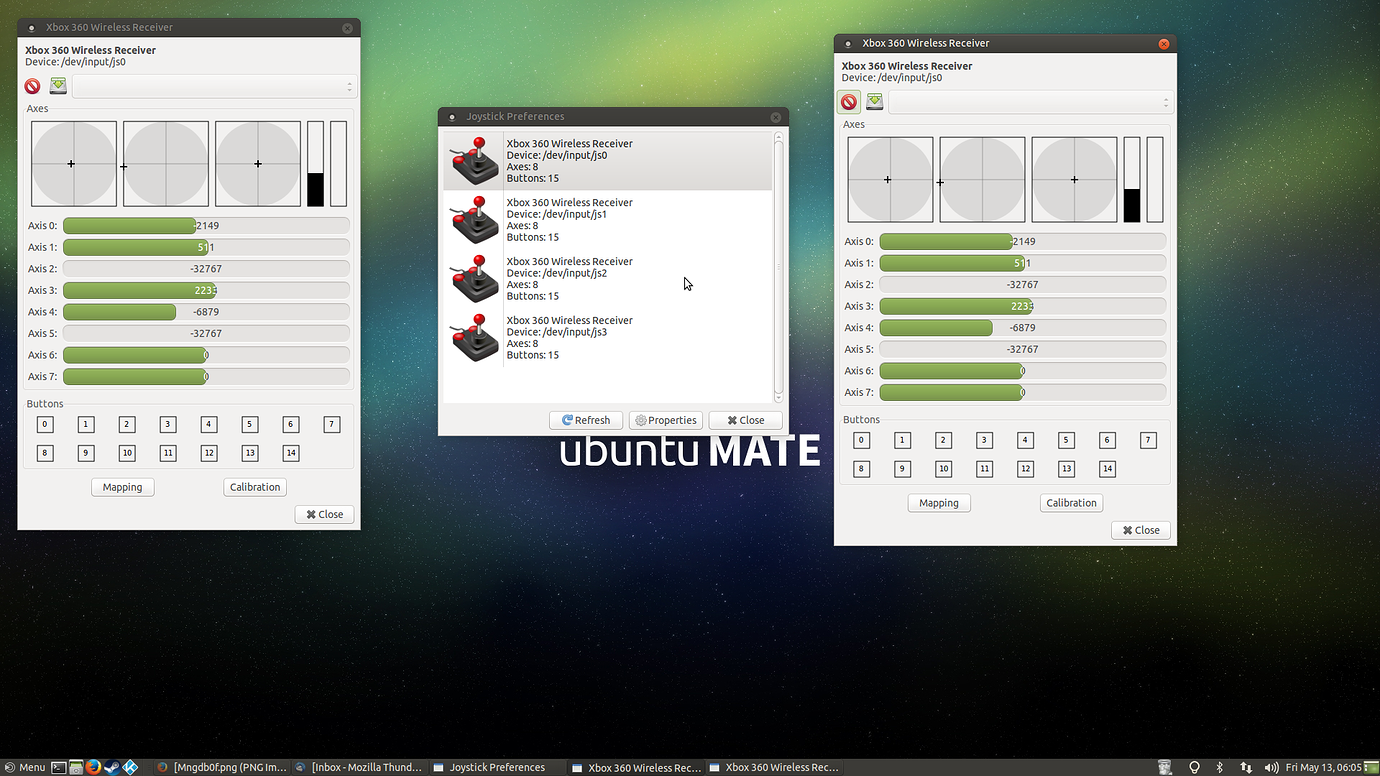Click the green save-profile icon in left receiver window
Viewport: 1380px width, 776px height.
(x=58, y=86)
